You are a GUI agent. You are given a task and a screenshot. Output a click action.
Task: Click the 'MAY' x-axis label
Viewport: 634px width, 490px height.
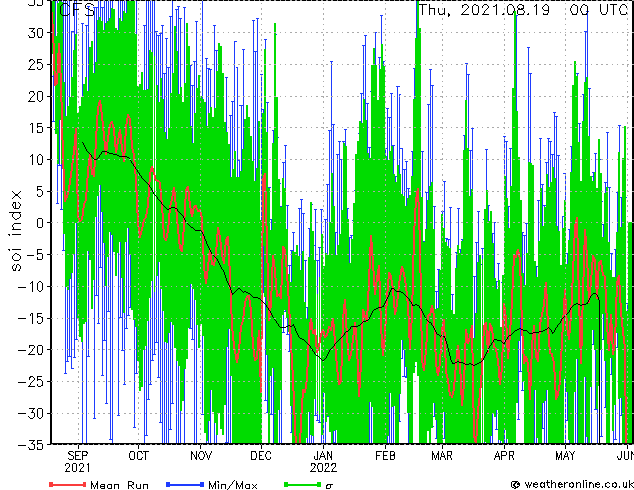click(x=565, y=456)
